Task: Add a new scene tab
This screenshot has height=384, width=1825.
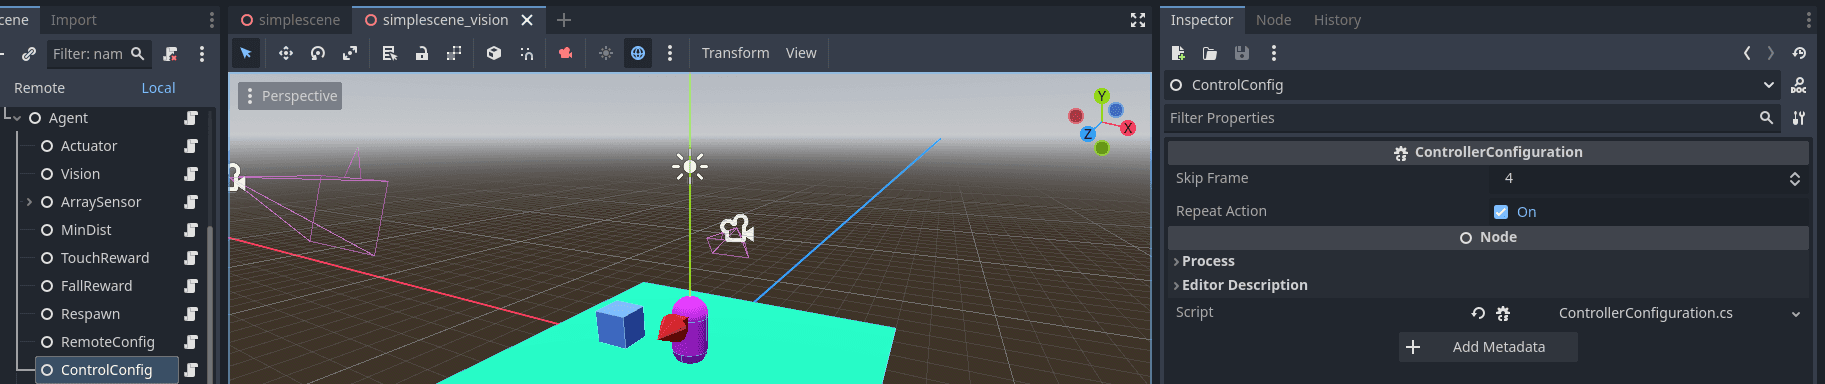Action: [564, 20]
